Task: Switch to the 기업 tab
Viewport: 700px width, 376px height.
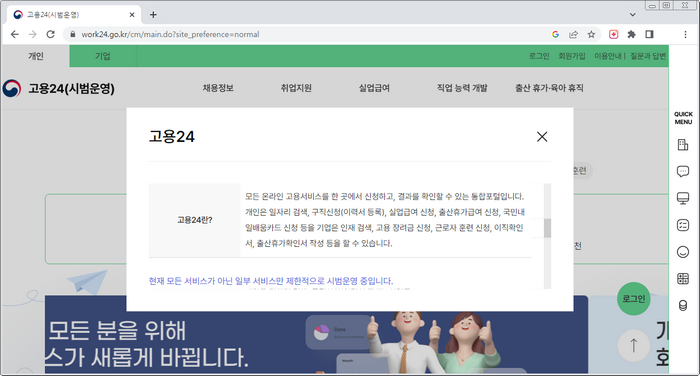Action: pyautogui.click(x=103, y=56)
